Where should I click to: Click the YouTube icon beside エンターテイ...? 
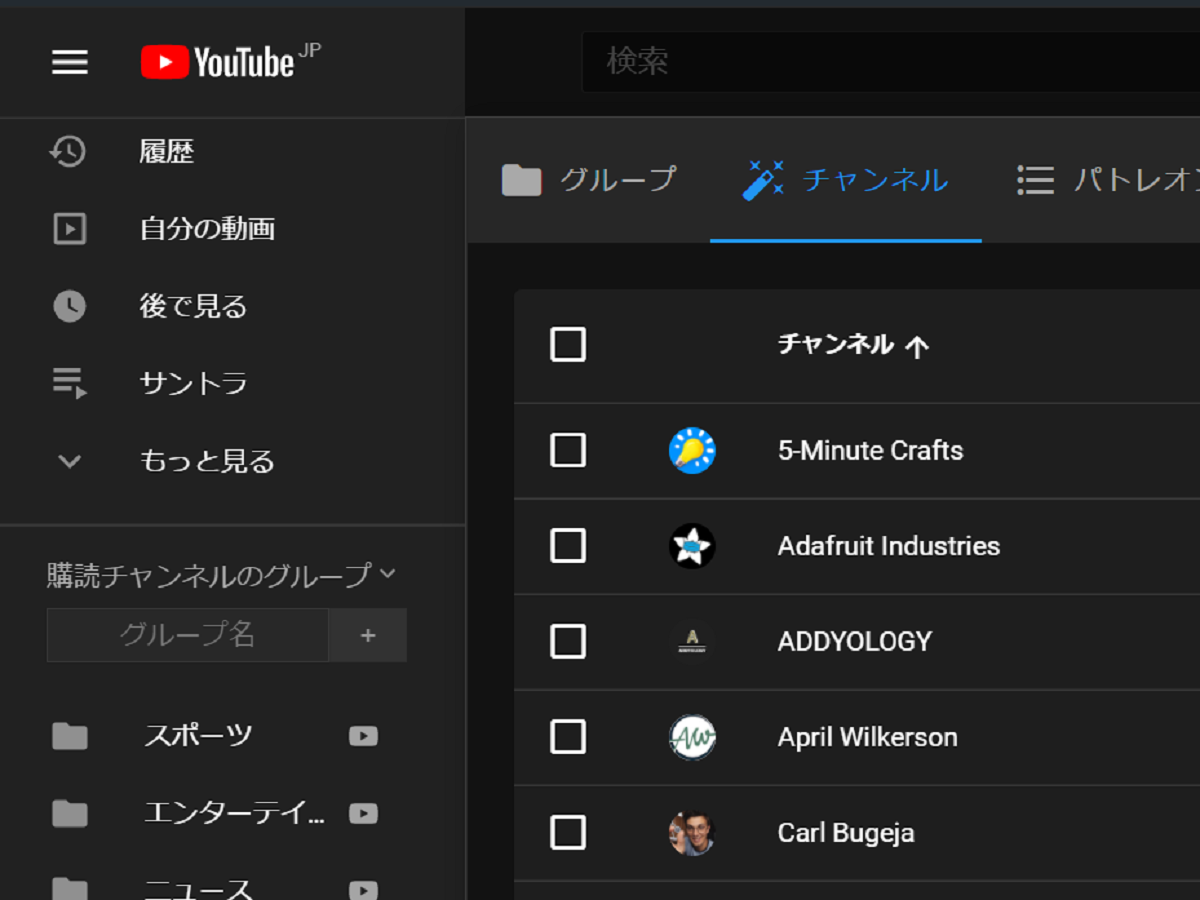[363, 813]
